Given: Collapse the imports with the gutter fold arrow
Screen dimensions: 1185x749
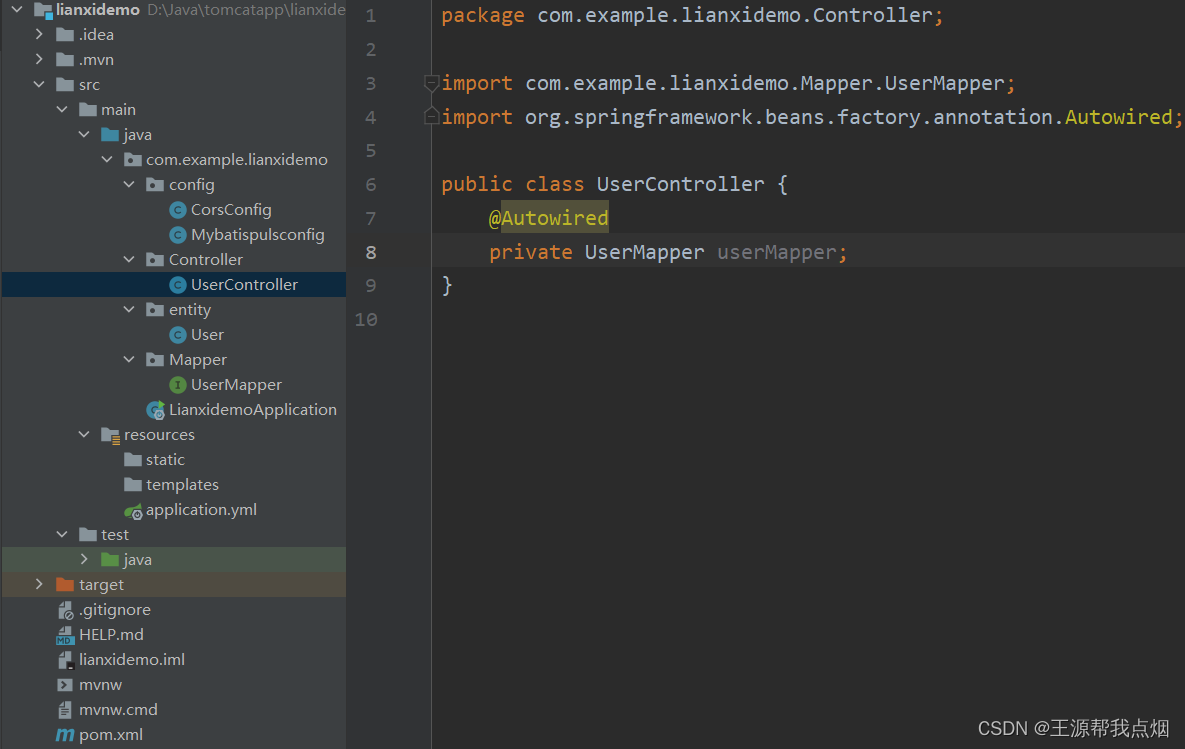Looking at the screenshot, I should coord(432,83).
